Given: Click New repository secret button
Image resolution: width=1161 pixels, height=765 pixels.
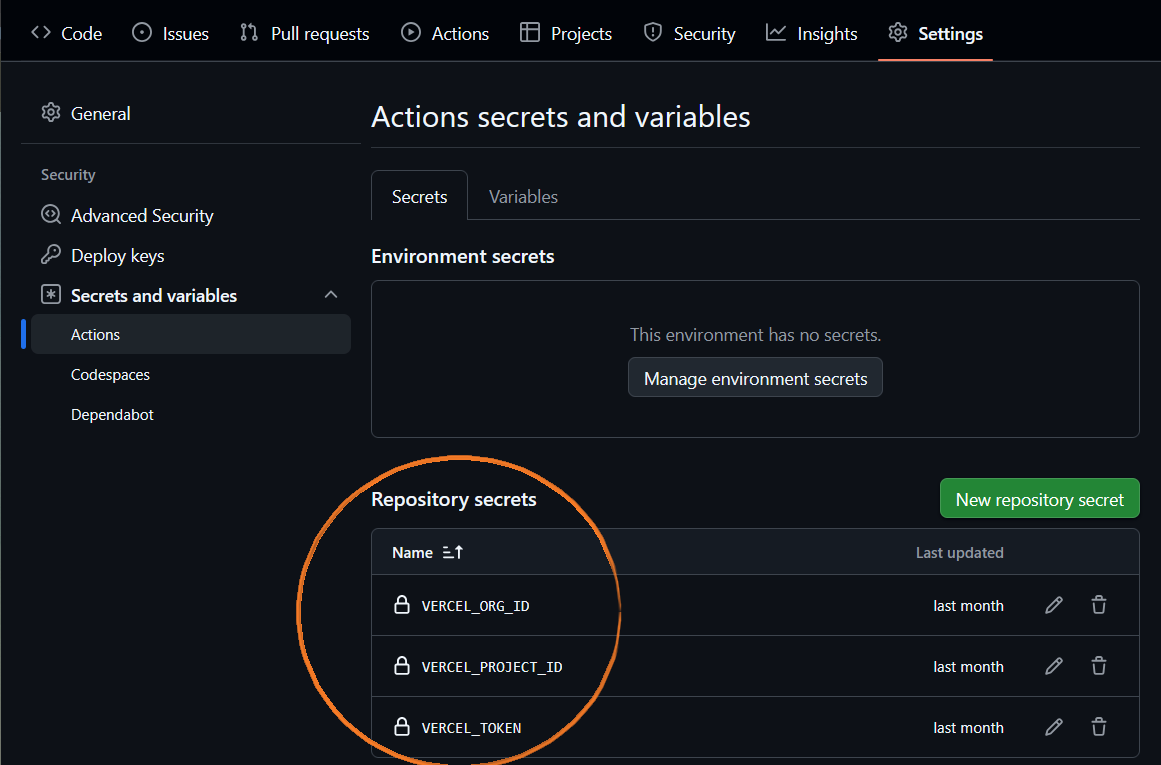Looking at the screenshot, I should [x=1040, y=499].
